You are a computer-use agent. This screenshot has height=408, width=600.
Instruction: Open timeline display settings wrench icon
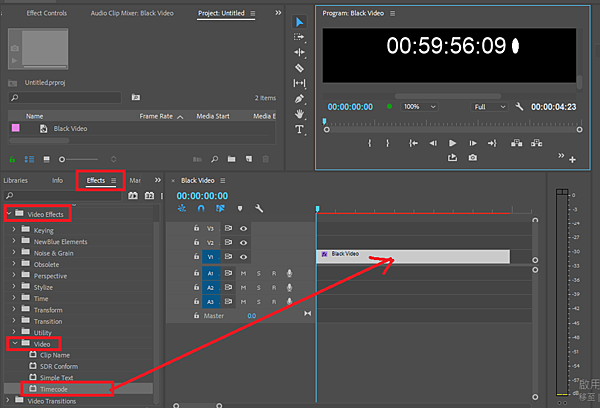click(259, 209)
